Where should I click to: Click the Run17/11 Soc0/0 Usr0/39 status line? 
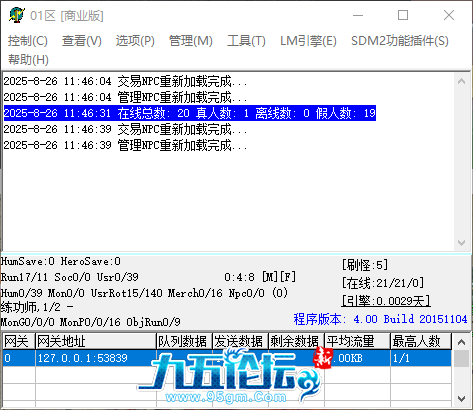coord(70,277)
